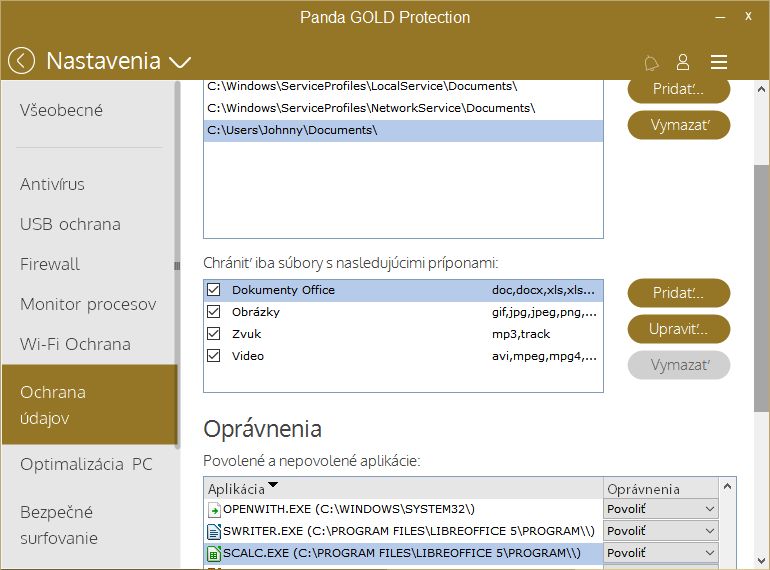The image size is (770, 570).
Task: Open the Antivírus settings section
Action: (52, 184)
